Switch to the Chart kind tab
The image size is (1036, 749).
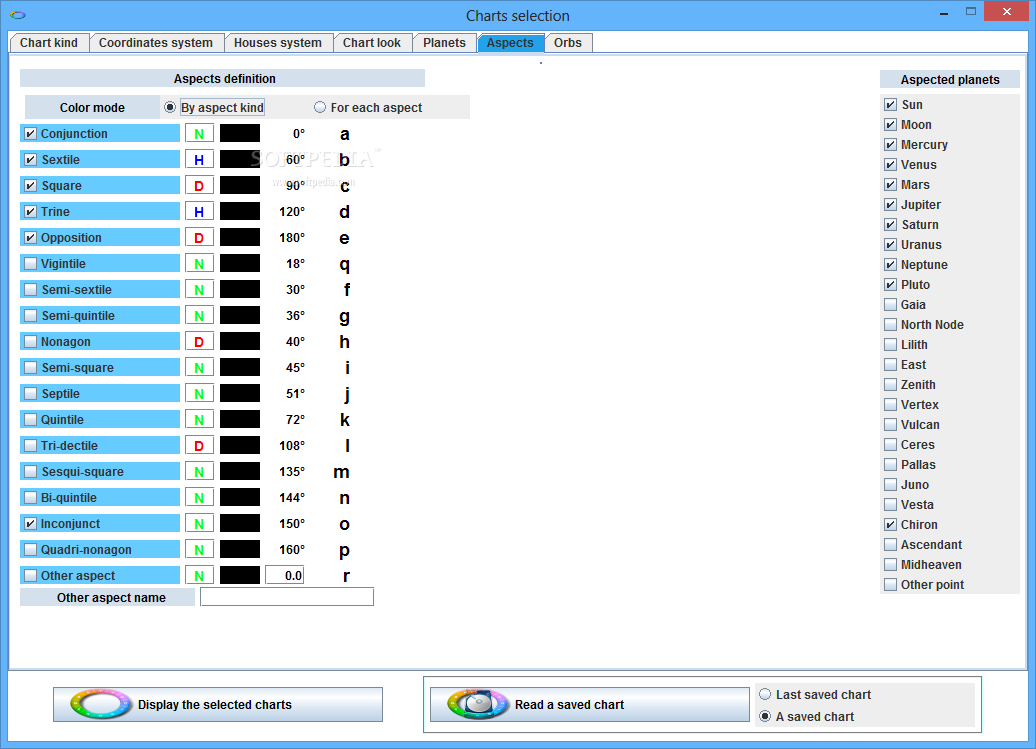coord(49,42)
